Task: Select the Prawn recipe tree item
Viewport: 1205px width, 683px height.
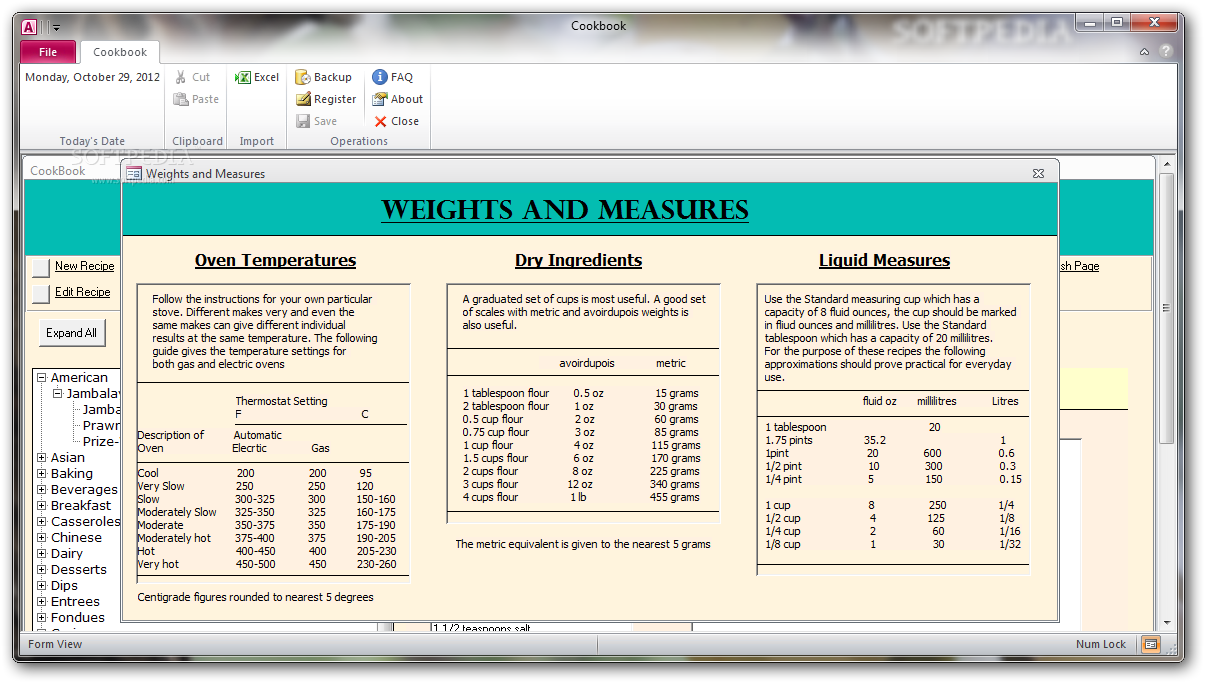Action: tap(101, 426)
